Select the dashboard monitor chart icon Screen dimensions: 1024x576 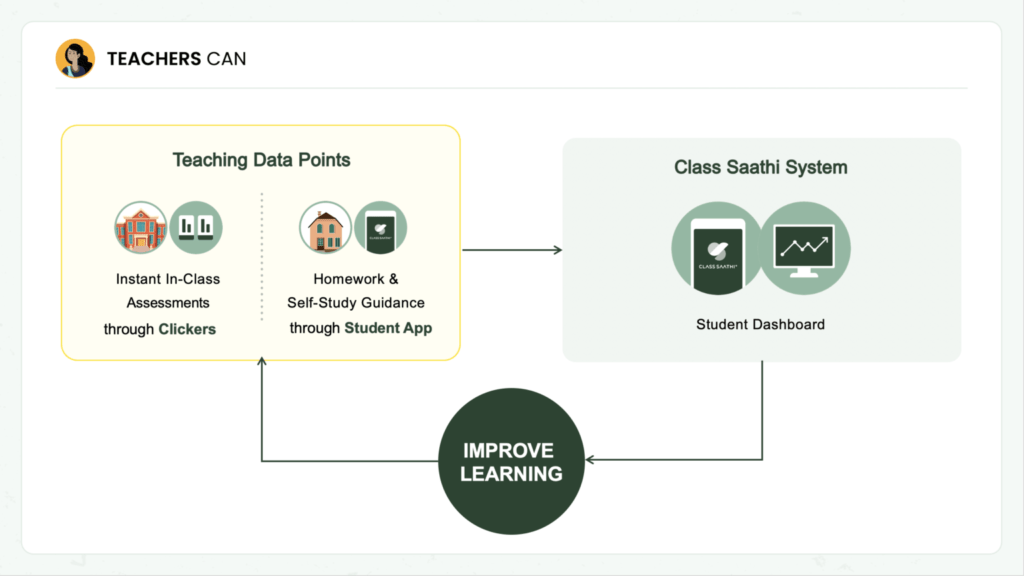tap(805, 249)
